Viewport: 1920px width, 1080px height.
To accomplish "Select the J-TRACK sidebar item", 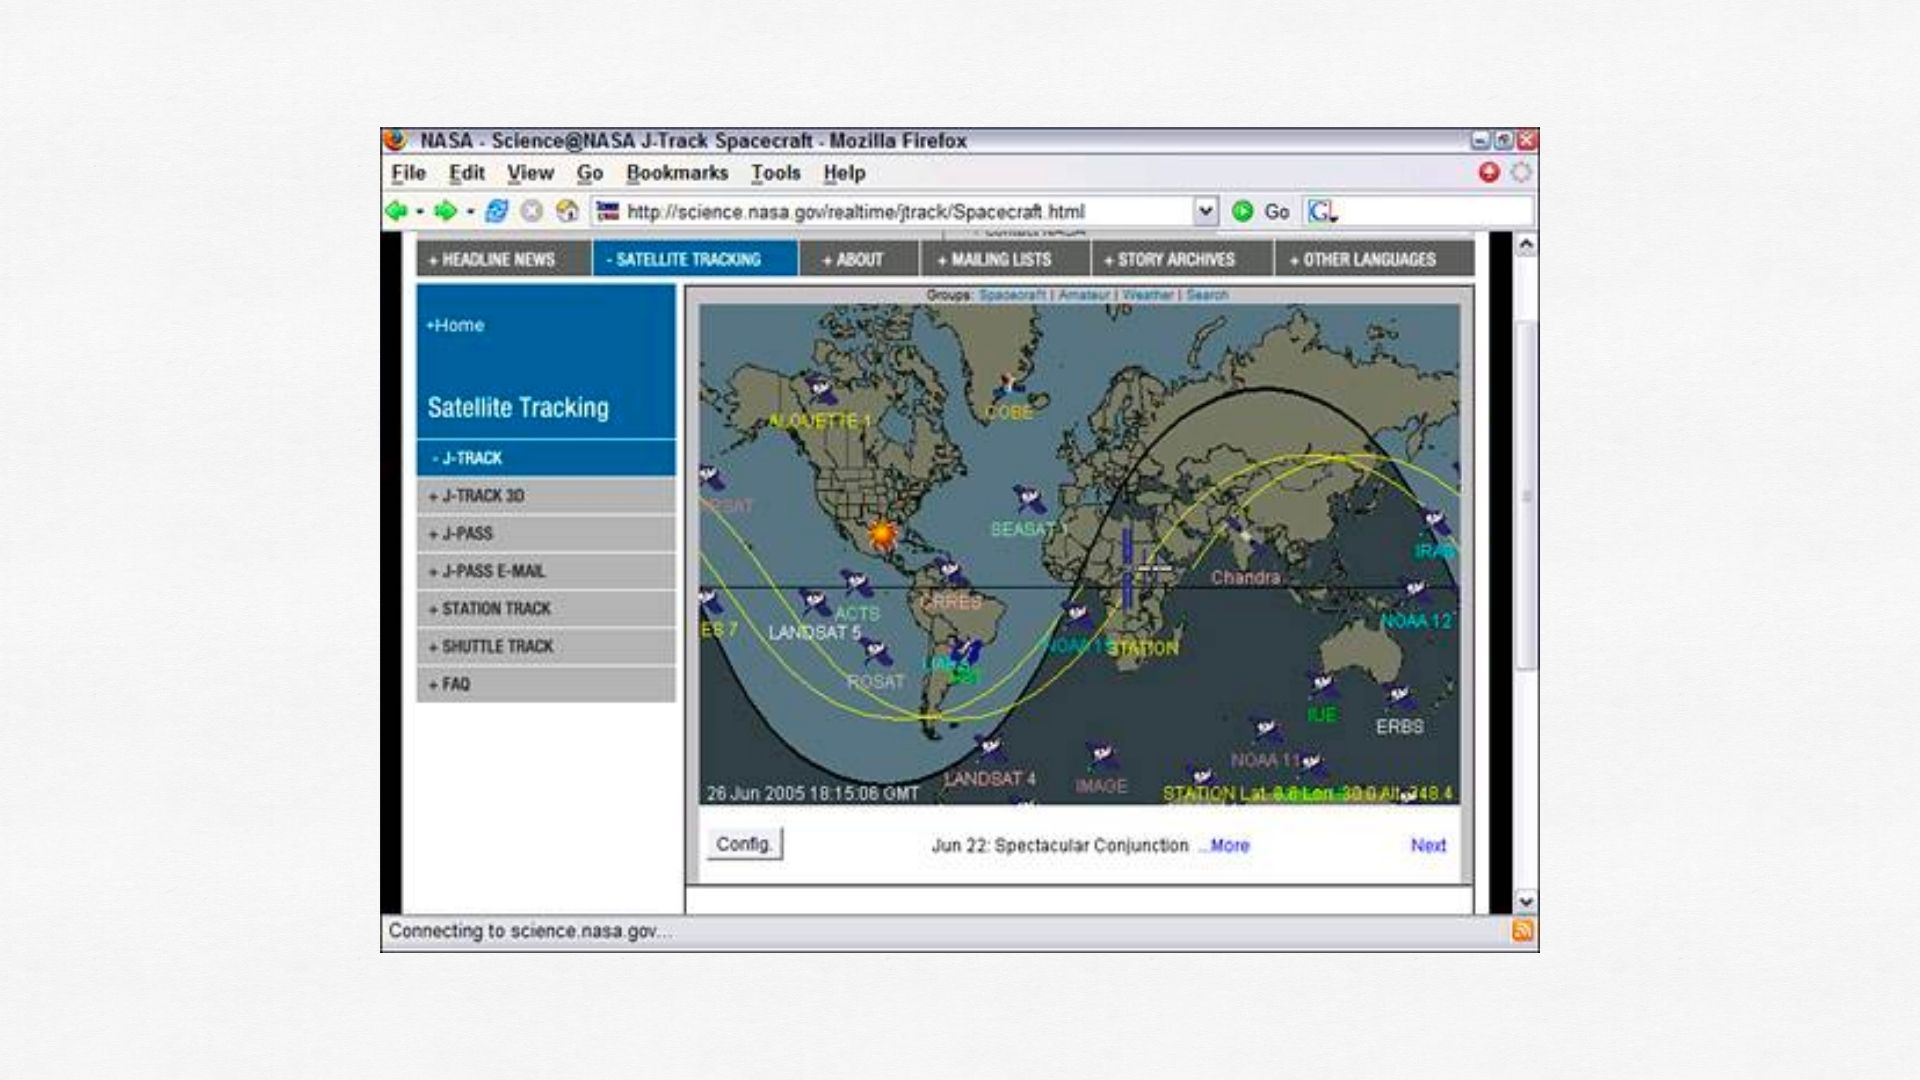I will [x=546, y=458].
